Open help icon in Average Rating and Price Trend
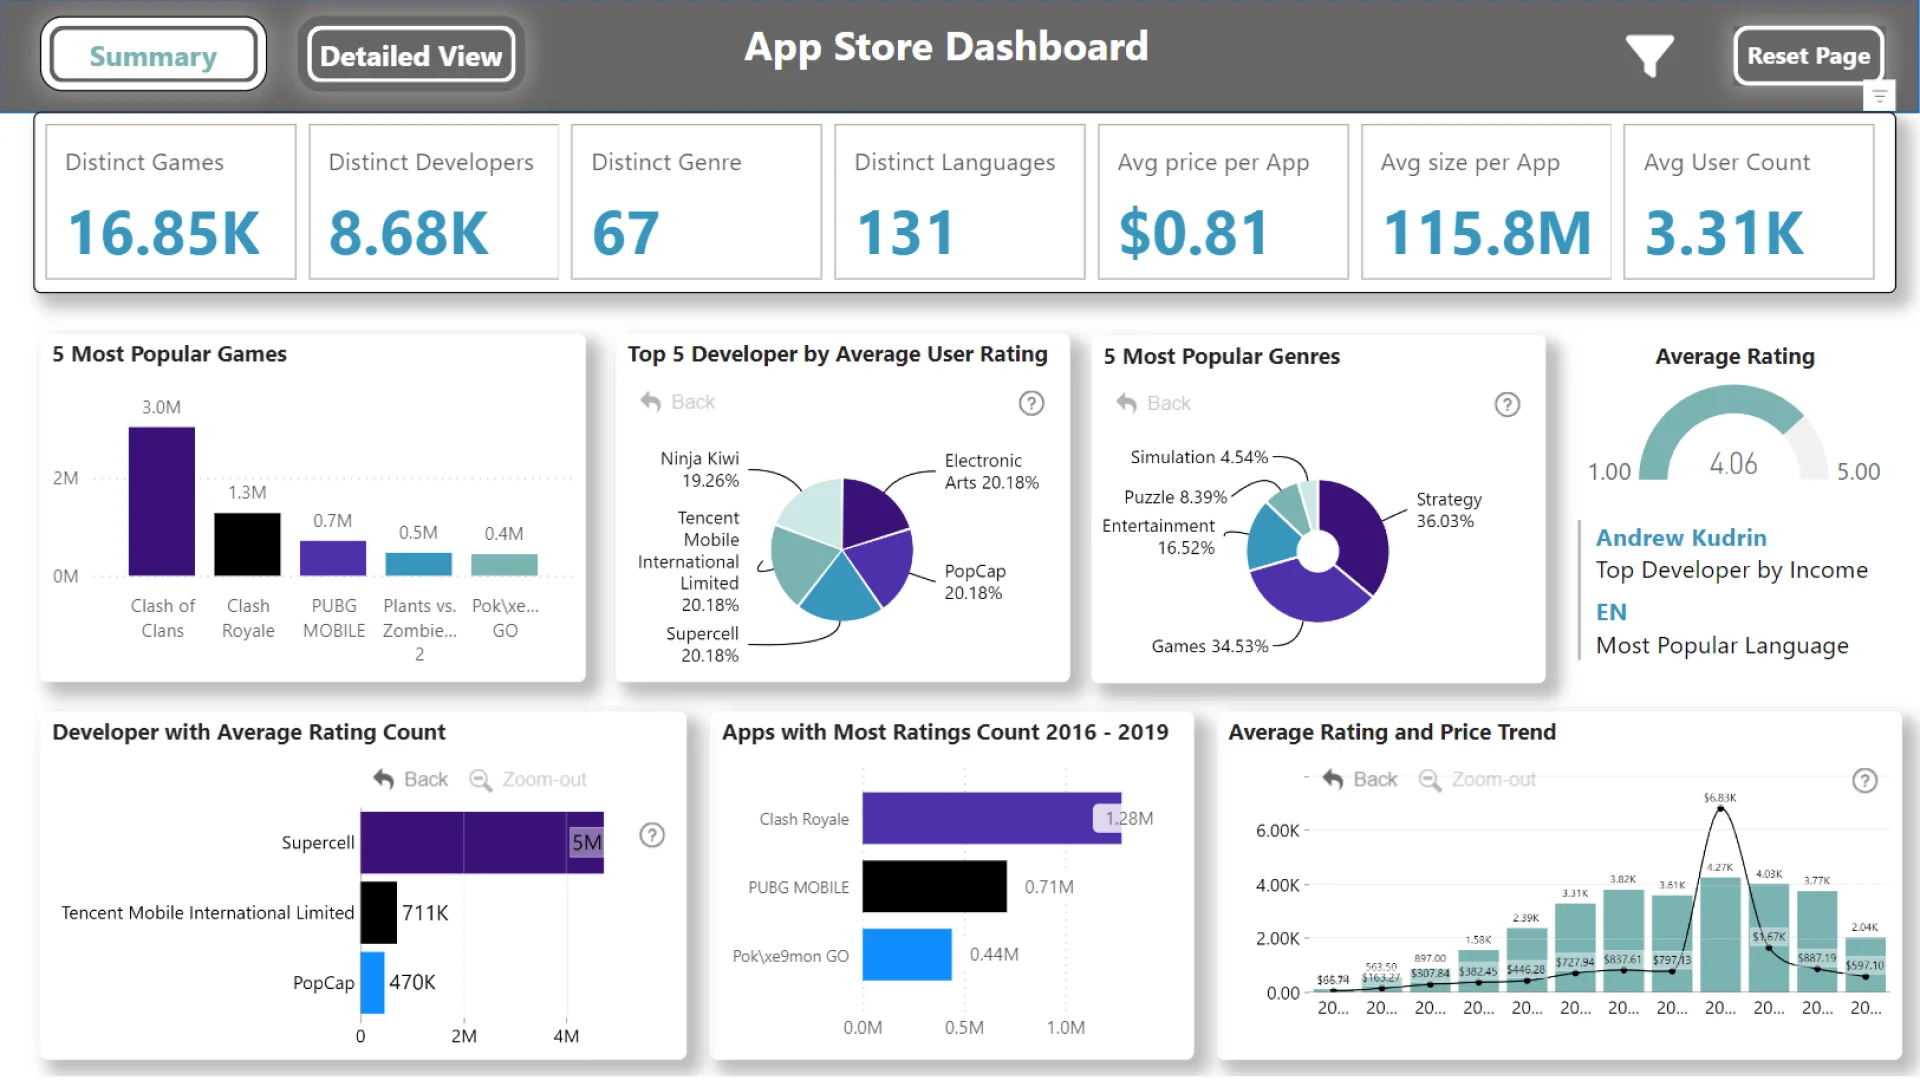 tap(1865, 780)
